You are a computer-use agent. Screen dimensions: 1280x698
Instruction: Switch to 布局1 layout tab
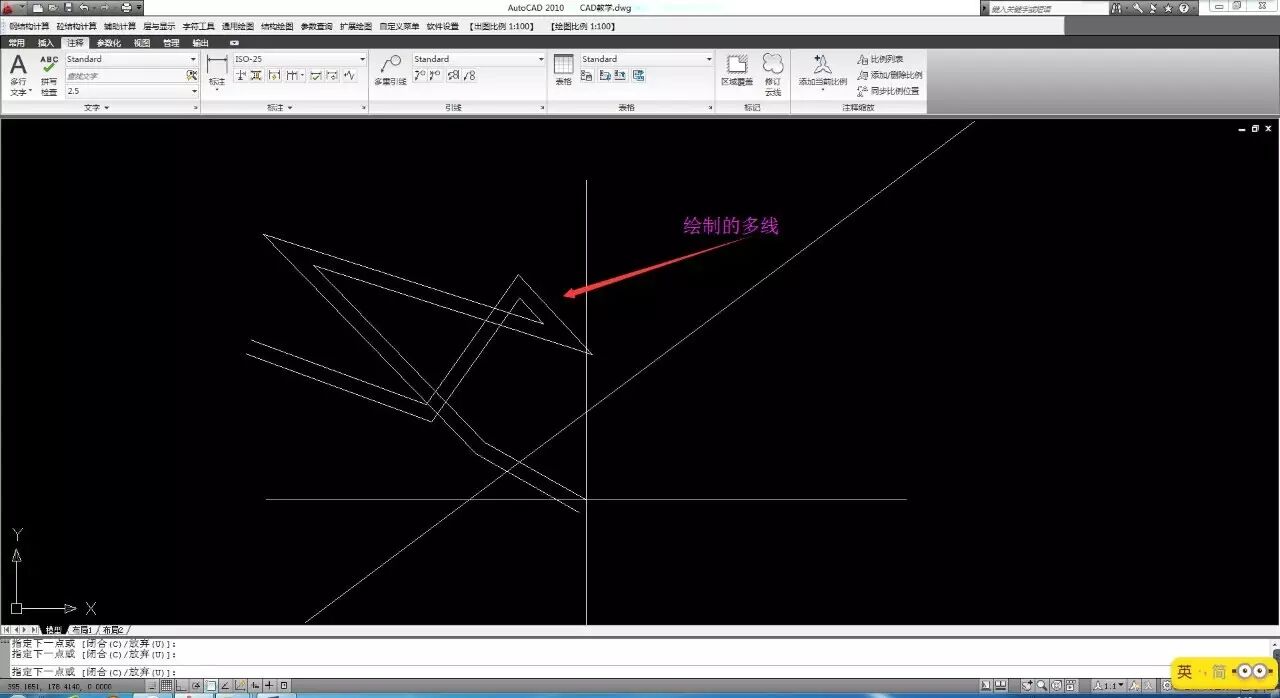click(x=82, y=630)
